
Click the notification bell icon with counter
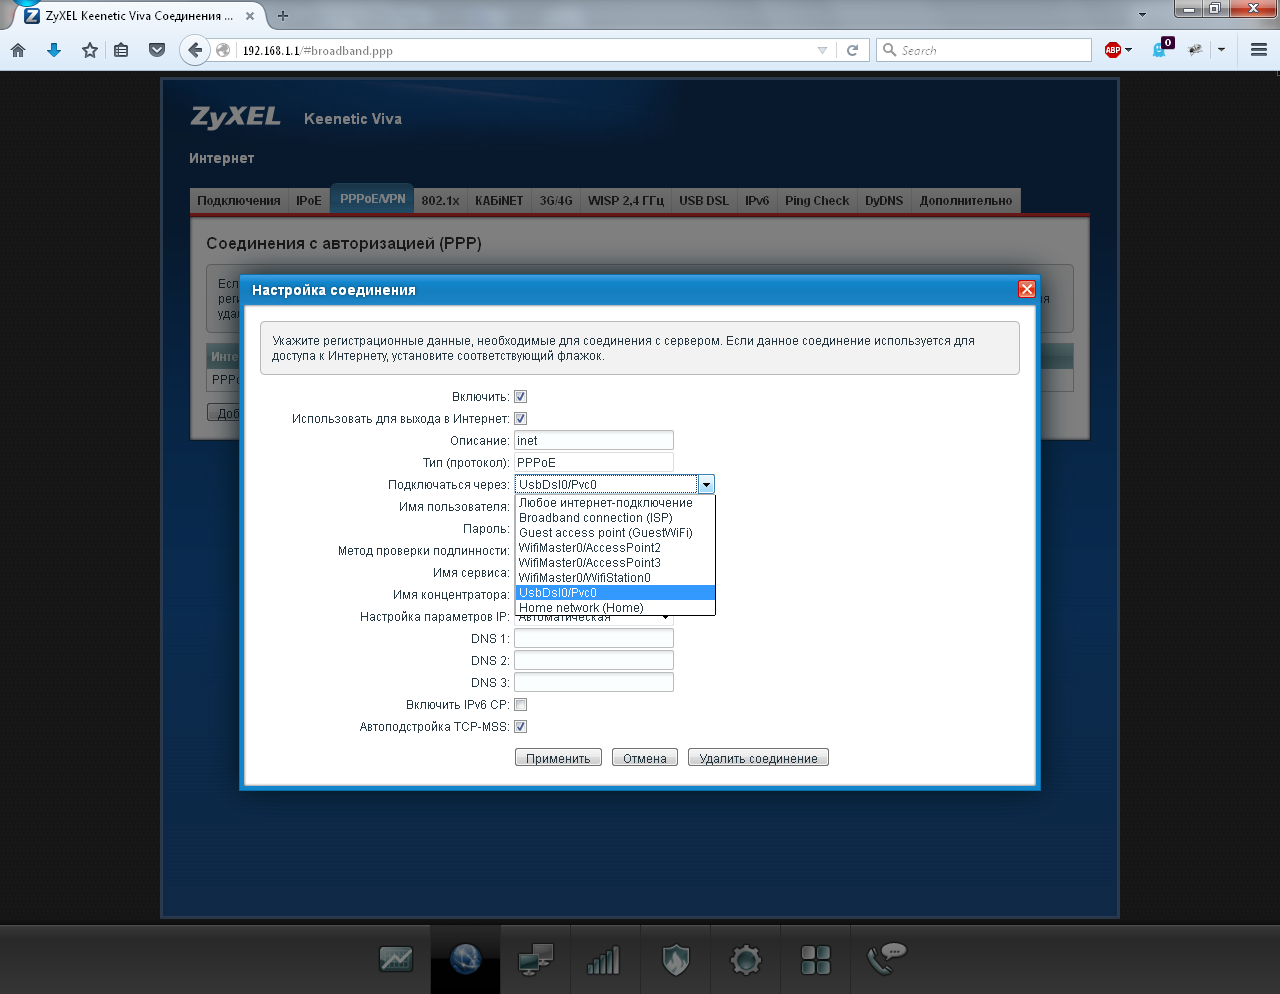coord(1161,49)
